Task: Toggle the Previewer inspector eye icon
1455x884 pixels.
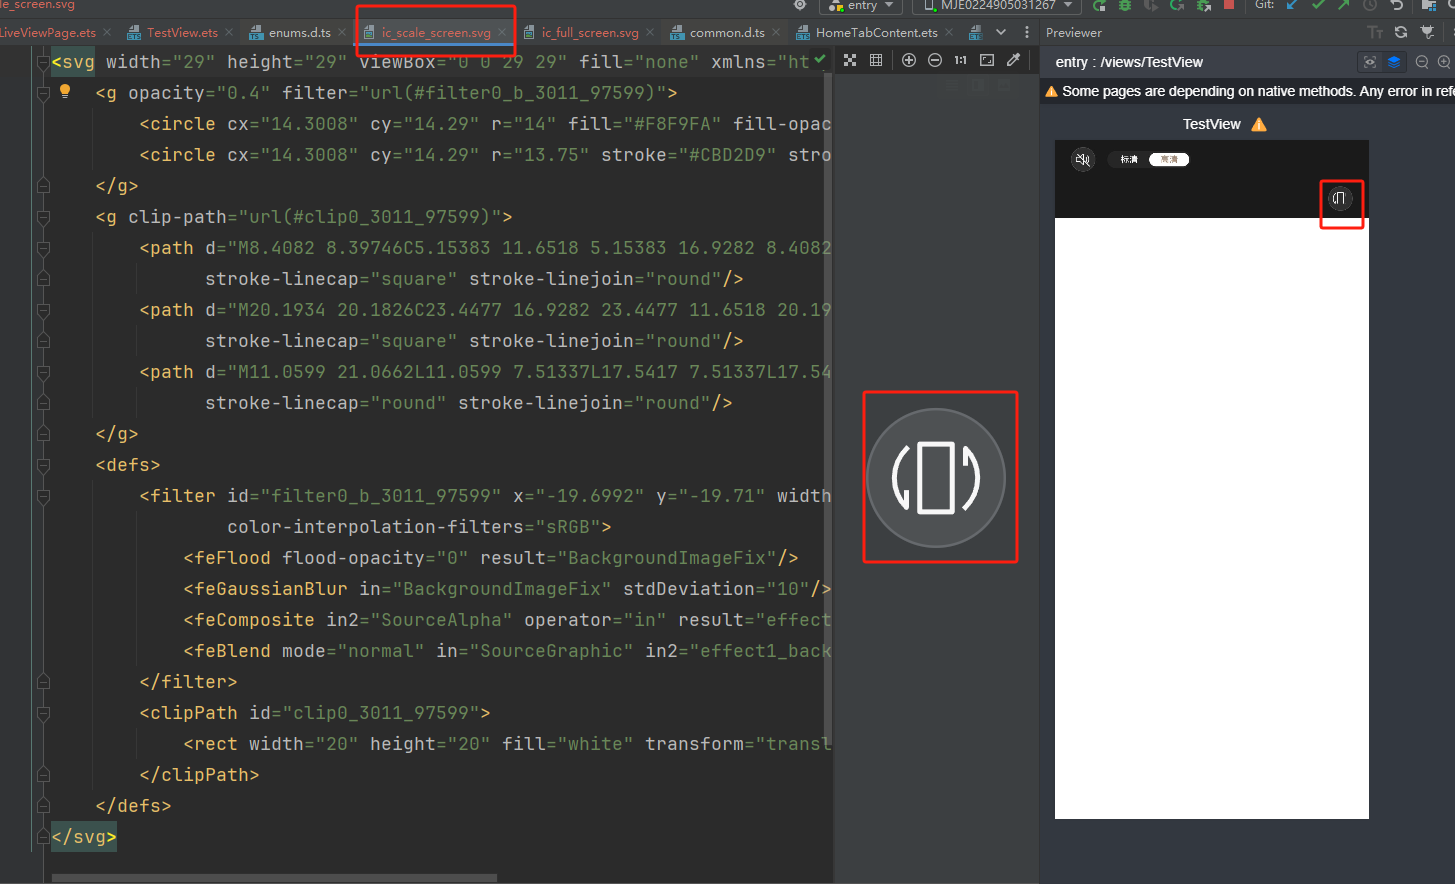Action: [x=1370, y=62]
